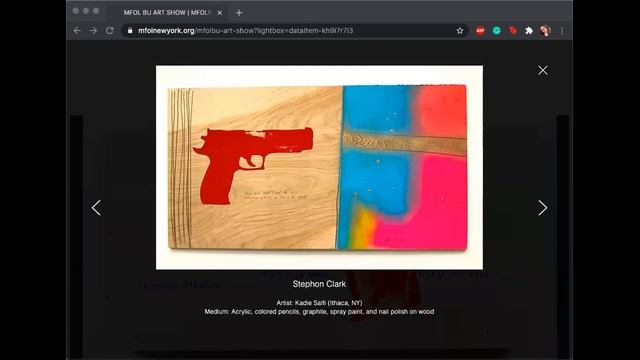The height and width of the screenshot is (360, 640).
Task: Open the Chrome three-dot menu
Action: (x=562, y=31)
